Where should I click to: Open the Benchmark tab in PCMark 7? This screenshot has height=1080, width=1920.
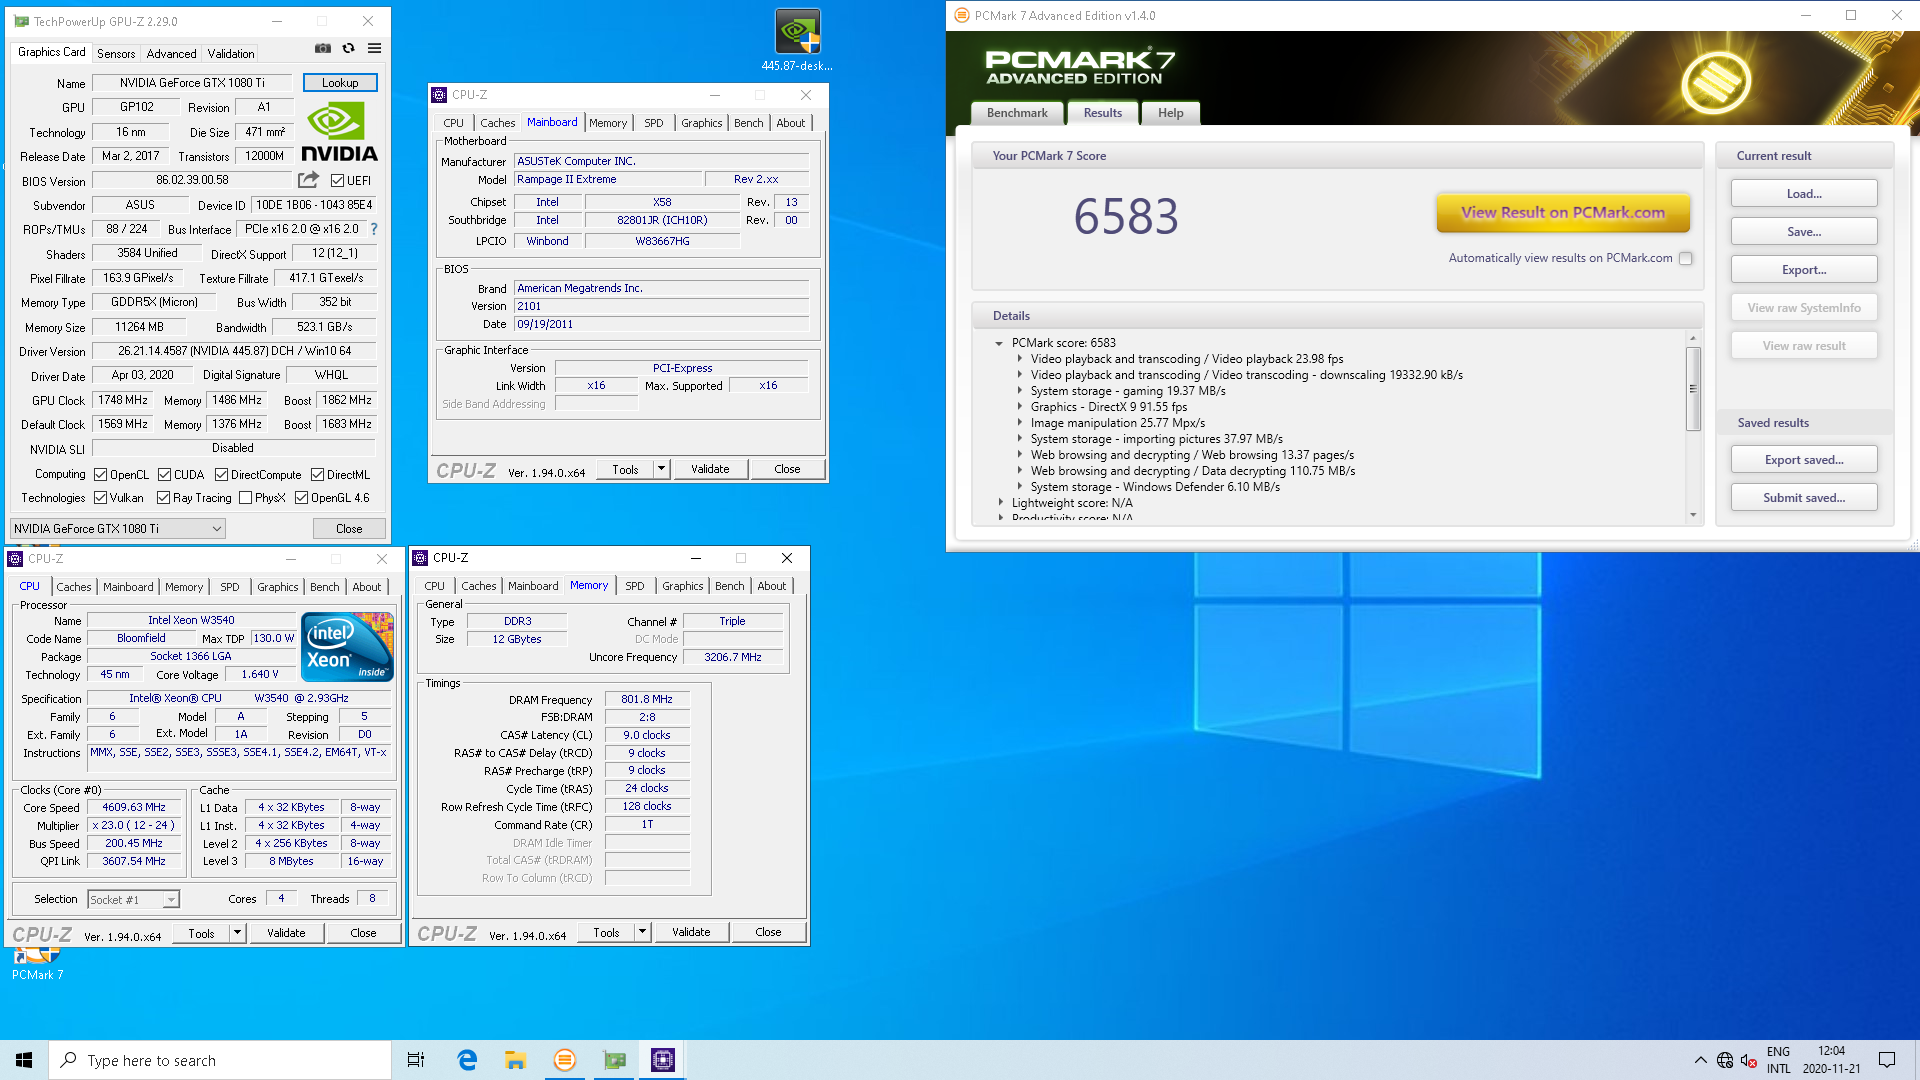[1017, 113]
